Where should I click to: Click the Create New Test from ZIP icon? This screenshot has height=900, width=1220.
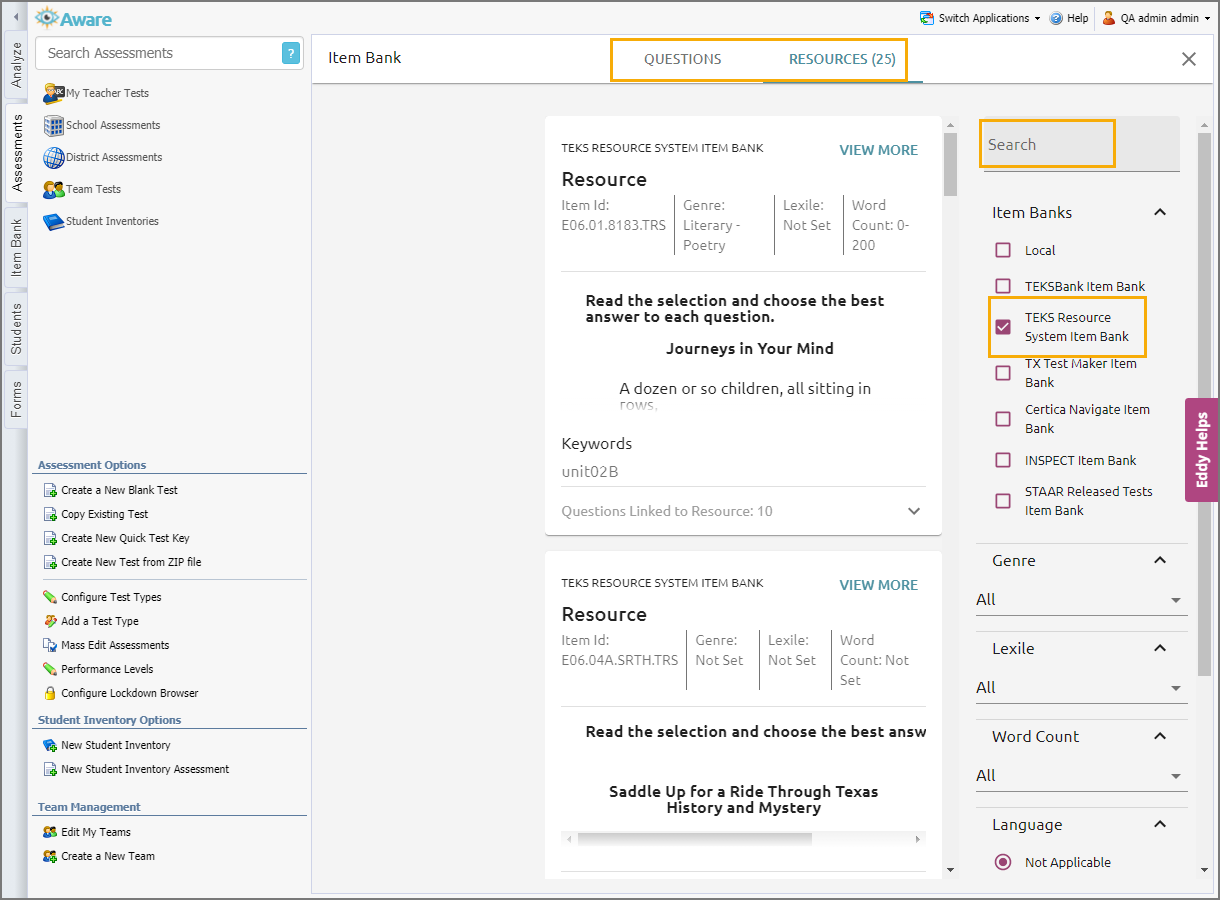[50, 562]
